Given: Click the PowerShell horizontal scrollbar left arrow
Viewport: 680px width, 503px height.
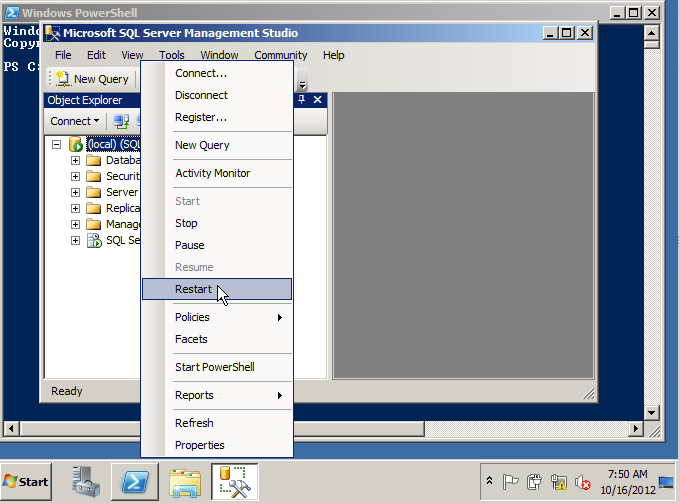Looking at the screenshot, I should (x=11, y=429).
